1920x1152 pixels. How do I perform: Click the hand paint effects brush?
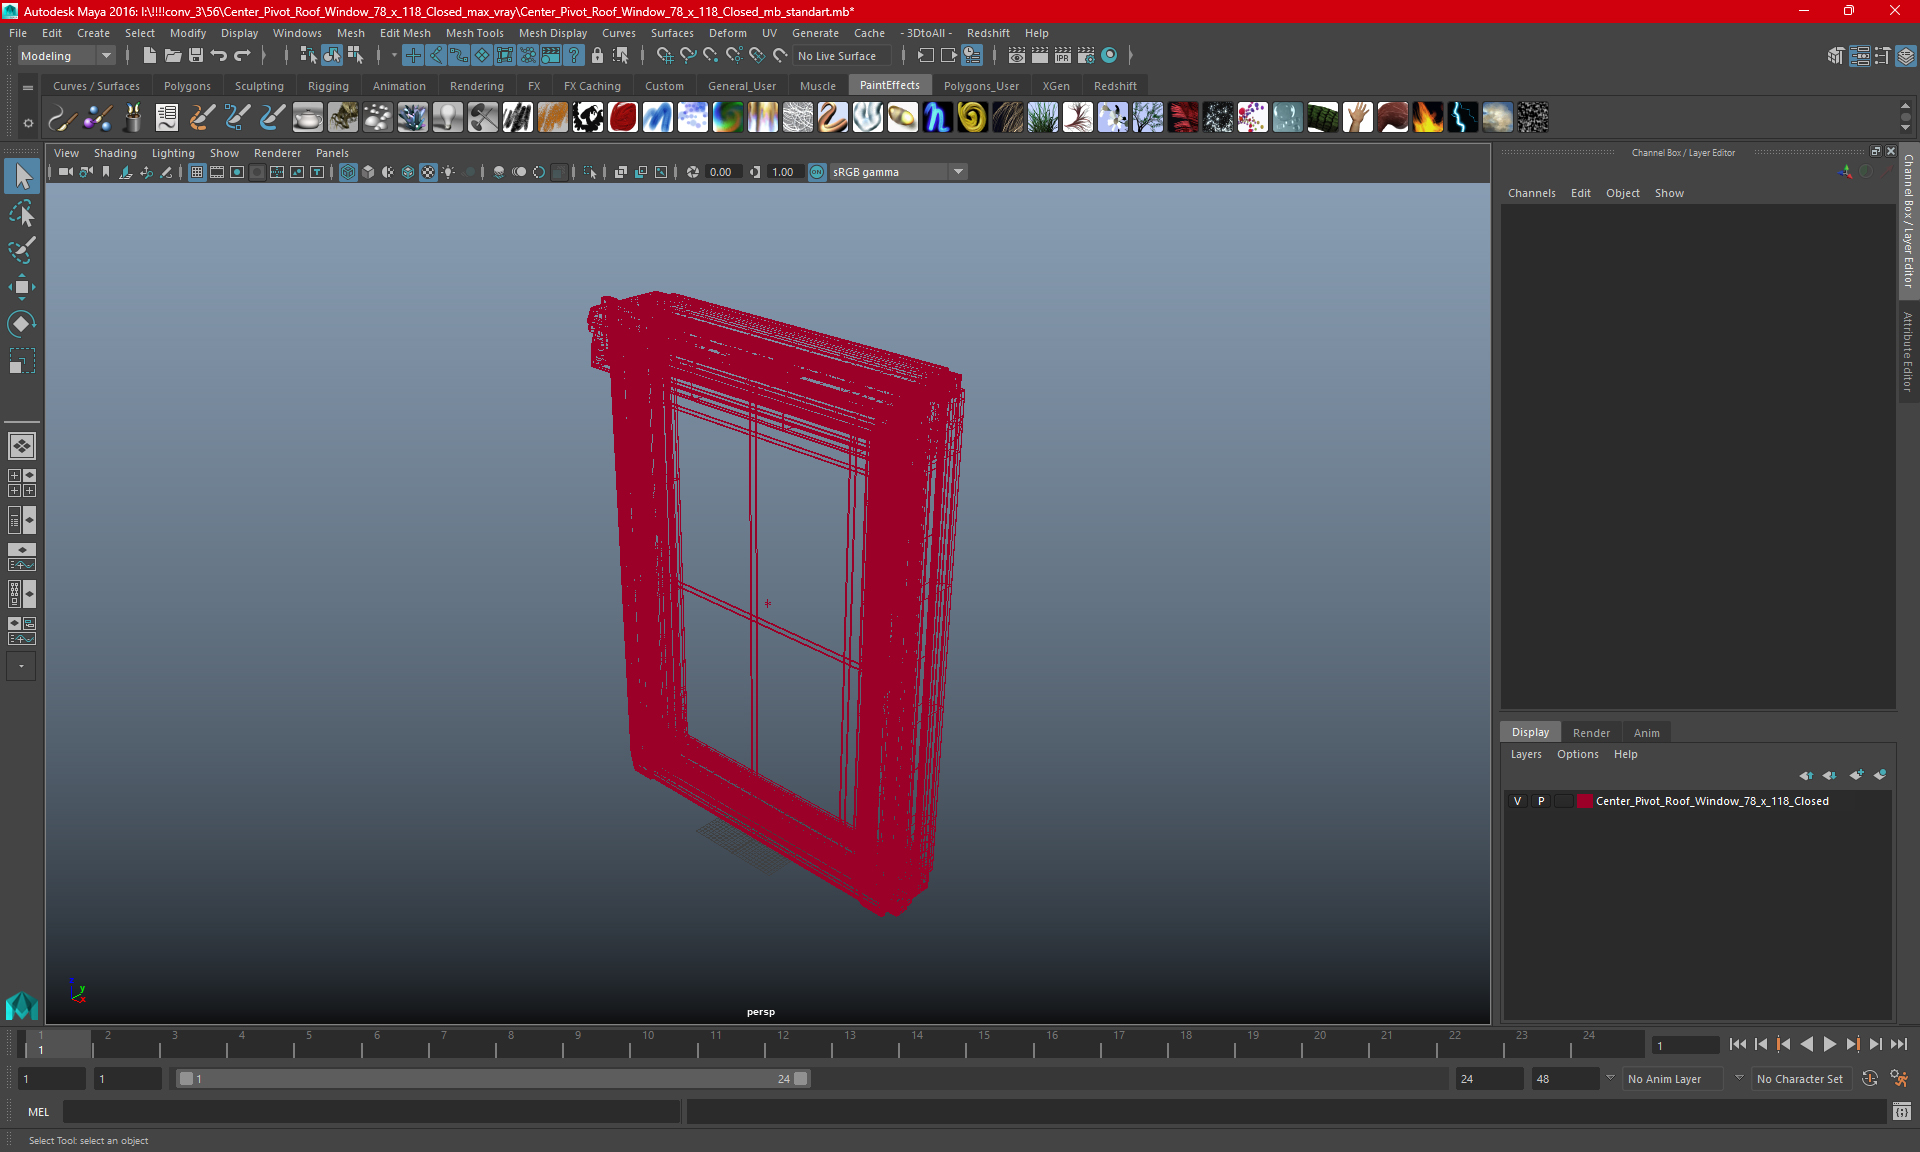point(1357,118)
